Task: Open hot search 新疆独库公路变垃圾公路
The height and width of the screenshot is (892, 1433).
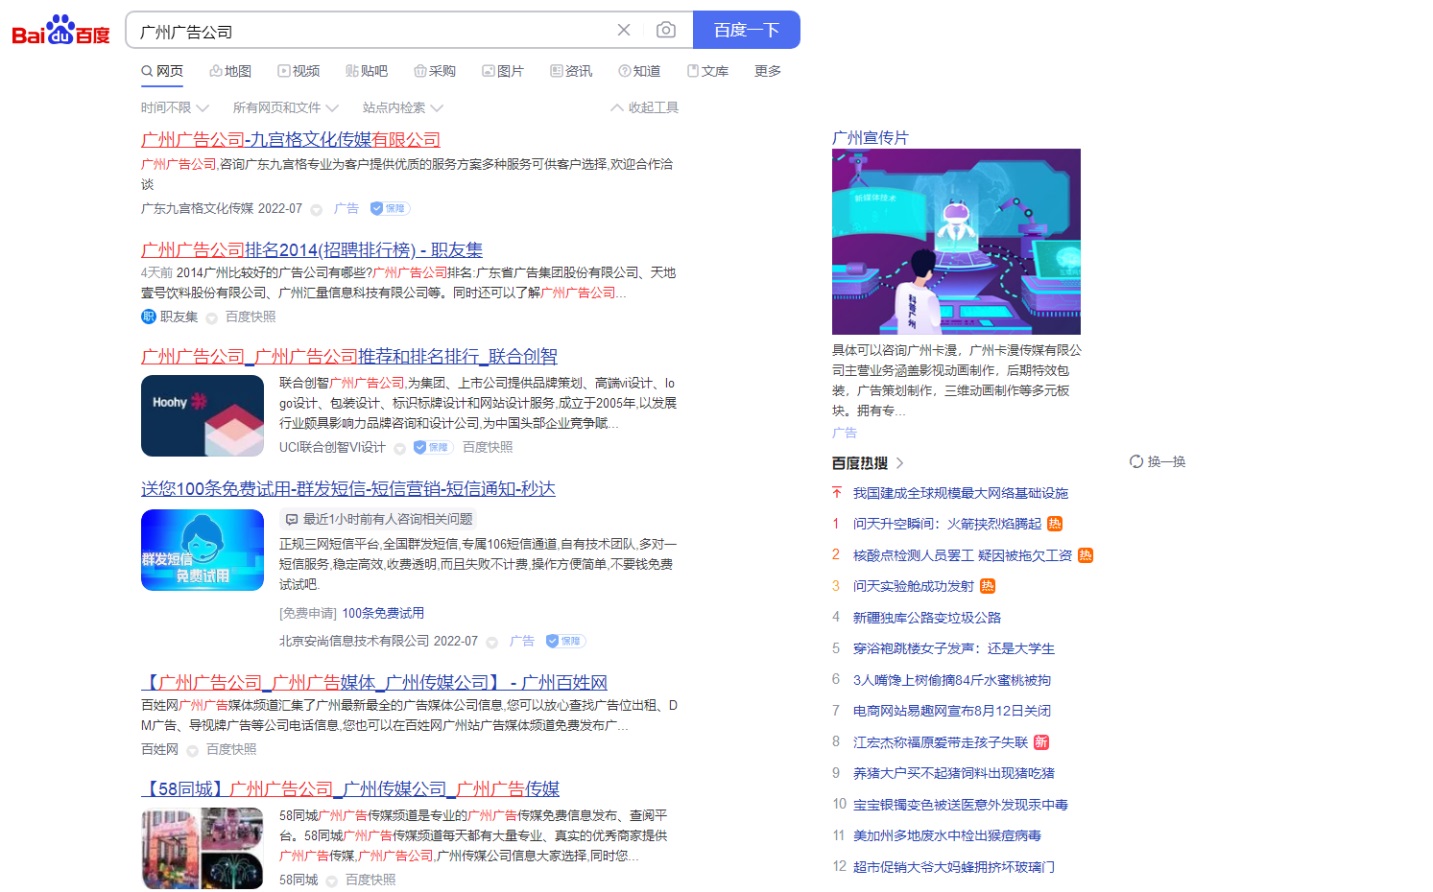Action: [927, 618]
